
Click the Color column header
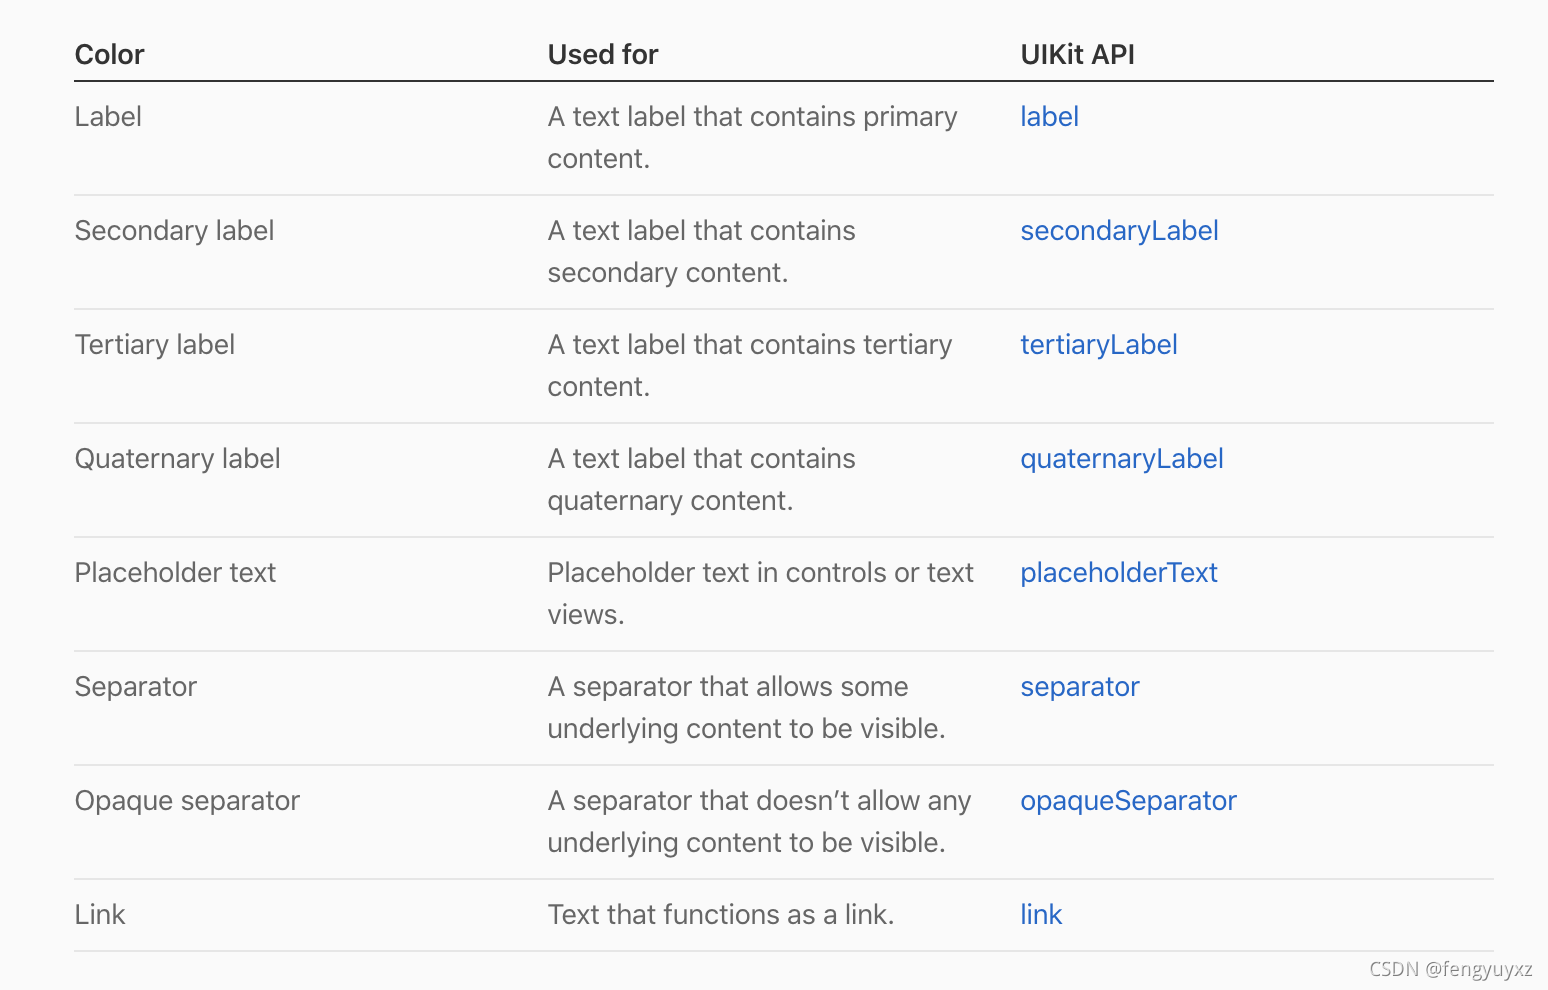(x=109, y=55)
